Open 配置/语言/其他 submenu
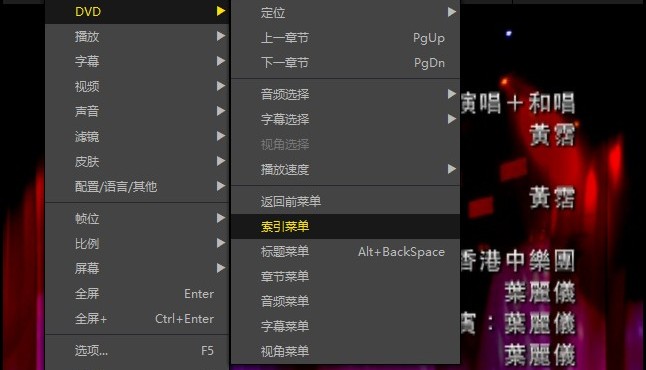 tap(137, 186)
